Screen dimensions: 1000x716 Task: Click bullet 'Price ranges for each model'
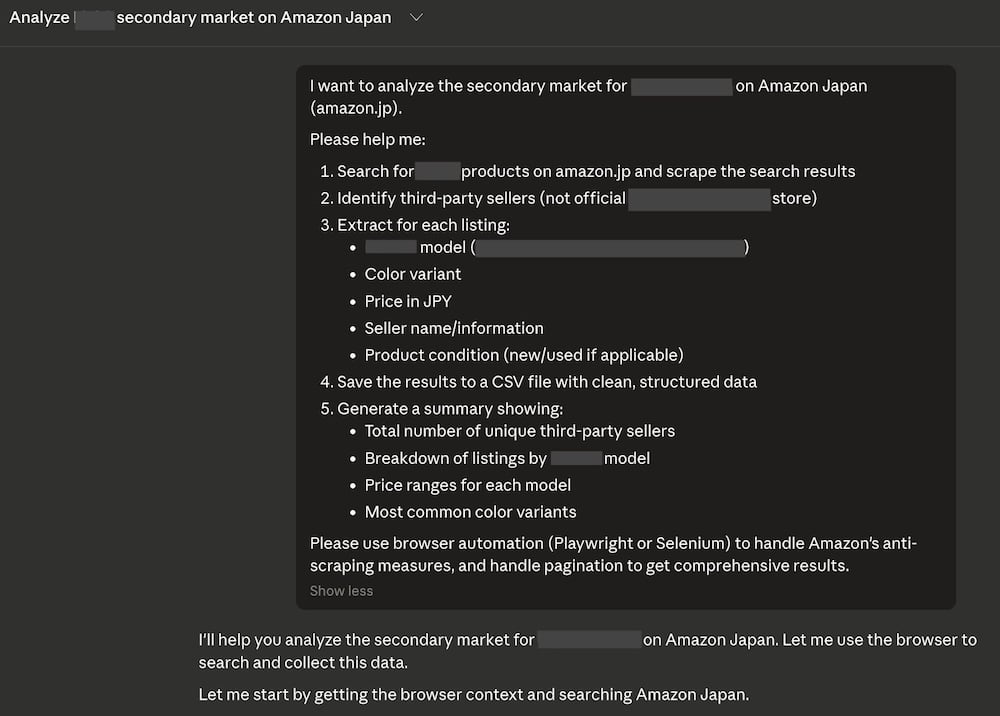coord(467,484)
